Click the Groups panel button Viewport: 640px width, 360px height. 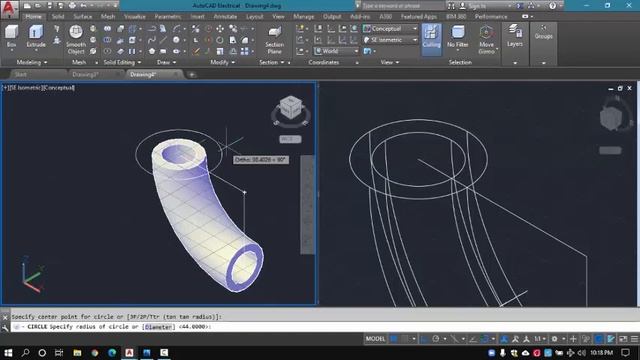click(543, 32)
